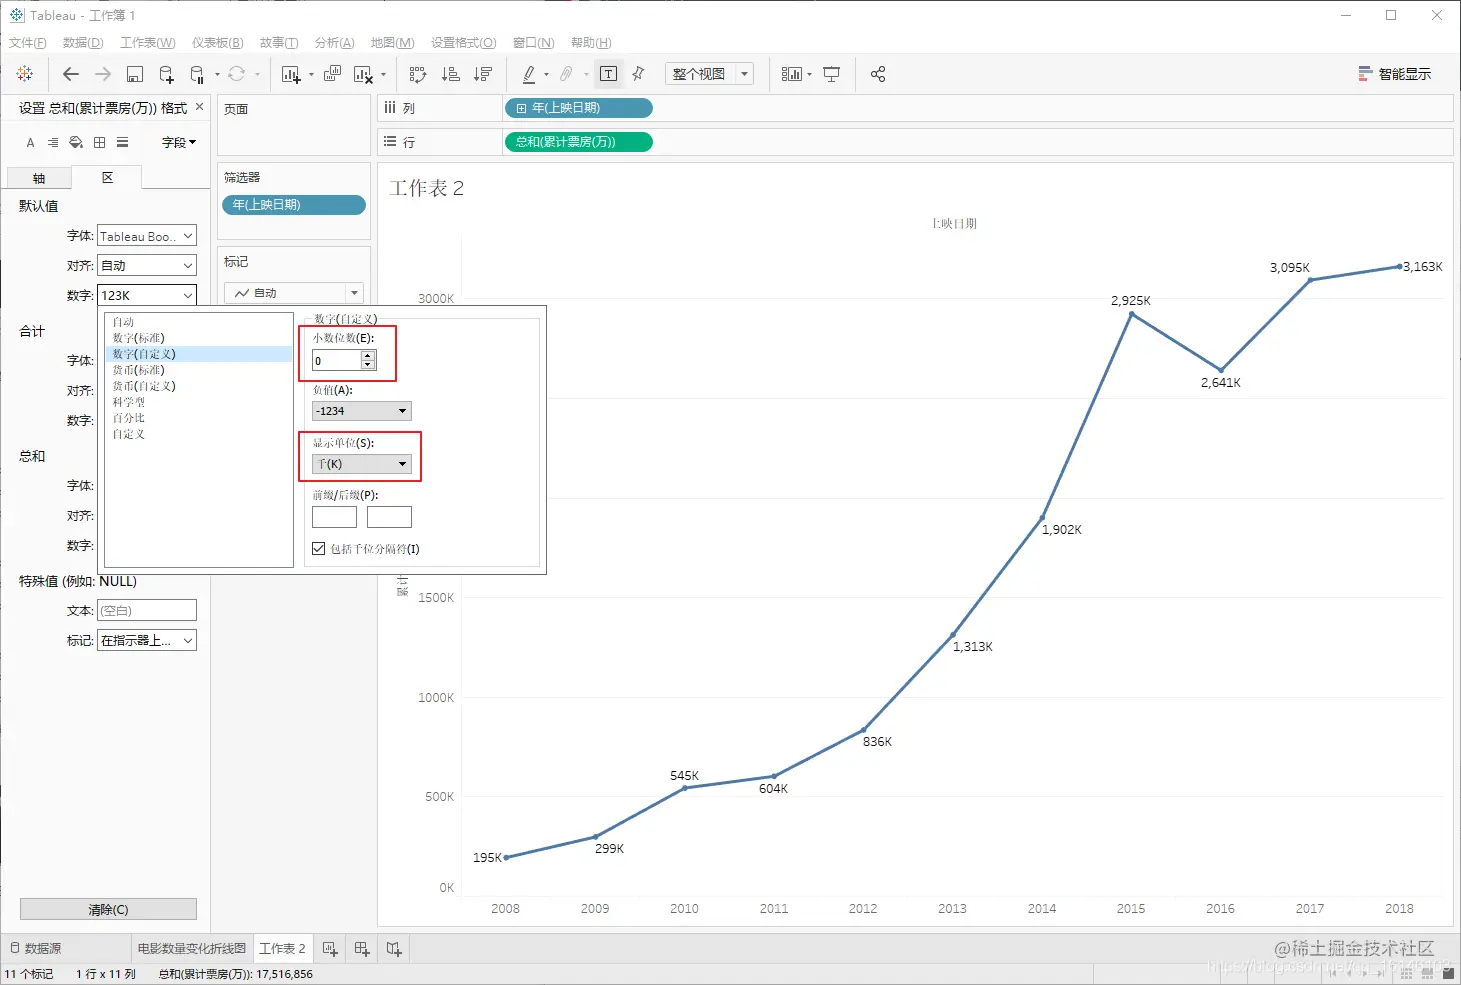Image resolution: width=1461 pixels, height=985 pixels.
Task: Click the highlight pen icon
Action: 529,74
